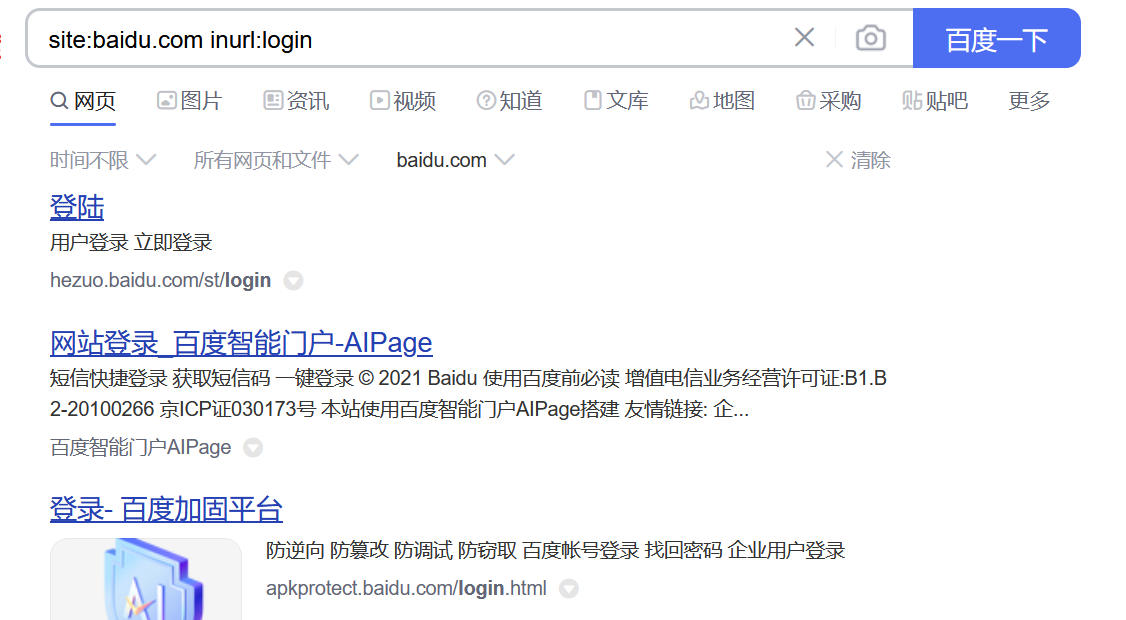Click the 百度一下 search button
Image resolution: width=1126 pixels, height=620 pixels.
click(x=996, y=37)
